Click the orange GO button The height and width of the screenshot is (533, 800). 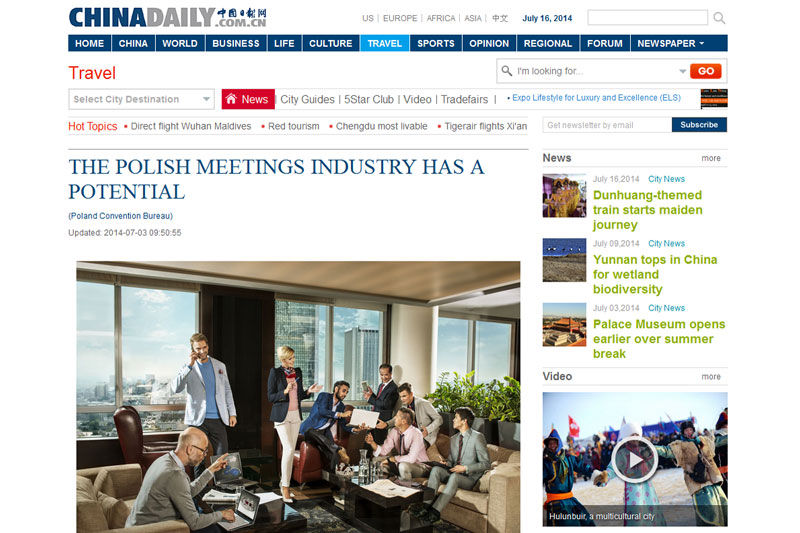706,71
